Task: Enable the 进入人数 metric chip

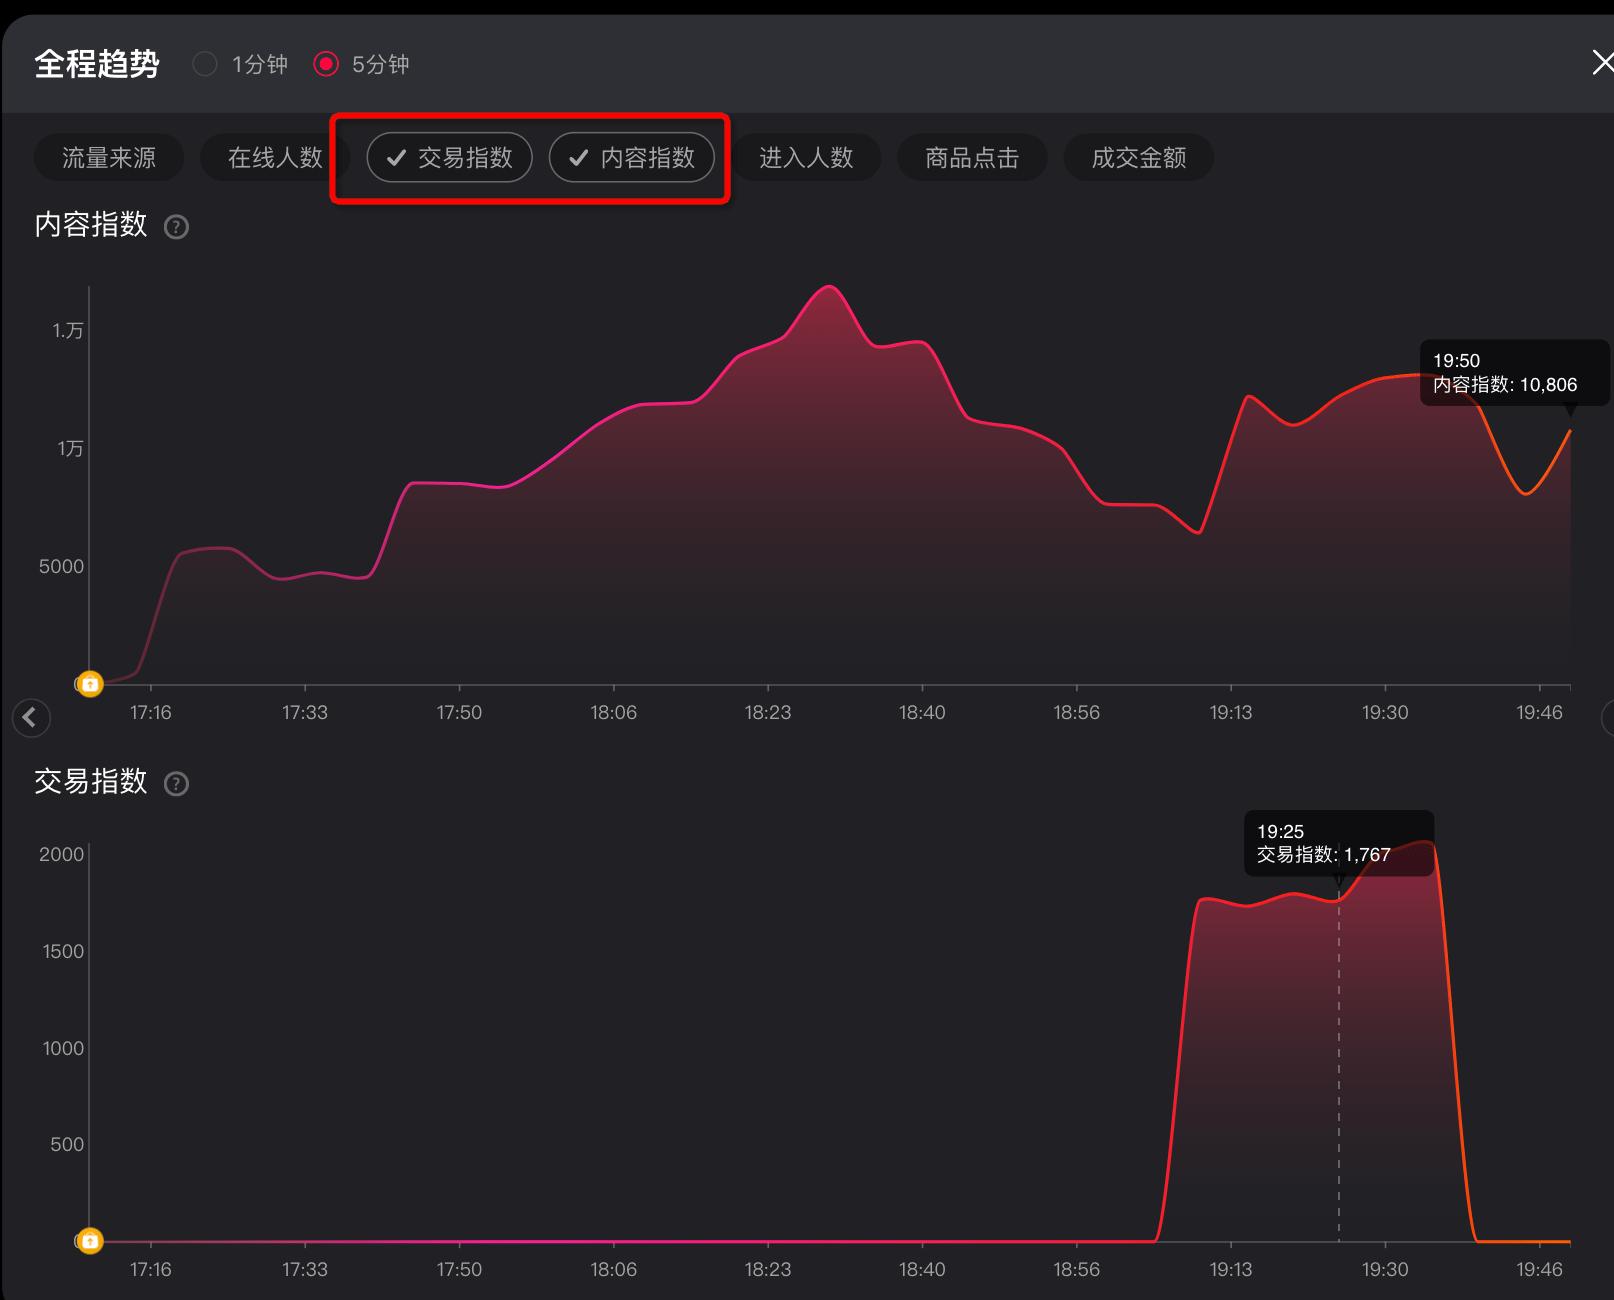Action: [x=806, y=158]
